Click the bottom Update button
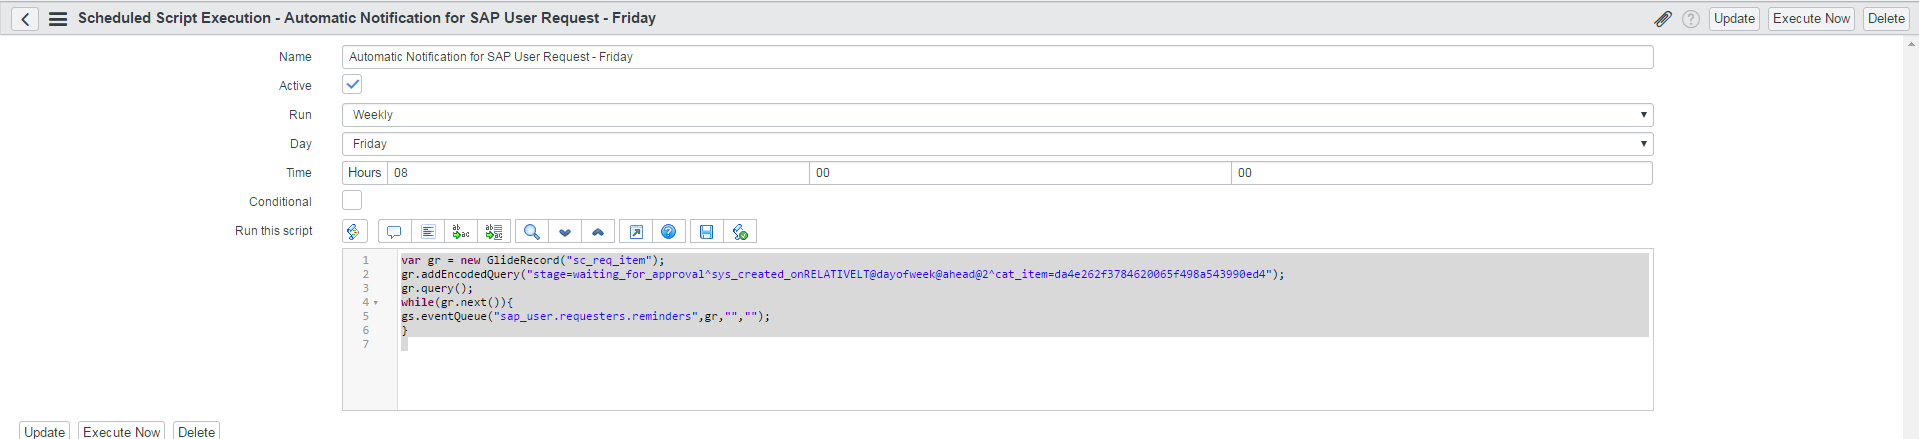The width and height of the screenshot is (1919, 439). 45,432
